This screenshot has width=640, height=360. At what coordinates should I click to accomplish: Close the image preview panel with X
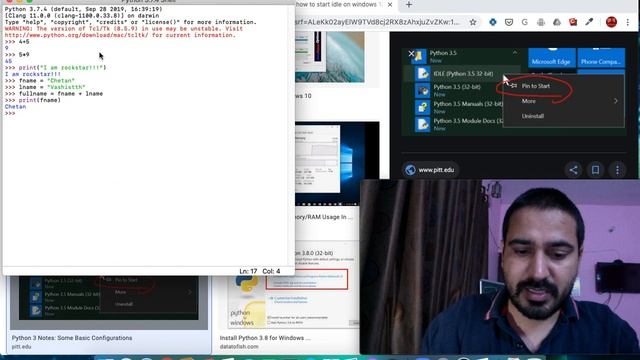(x=411, y=53)
